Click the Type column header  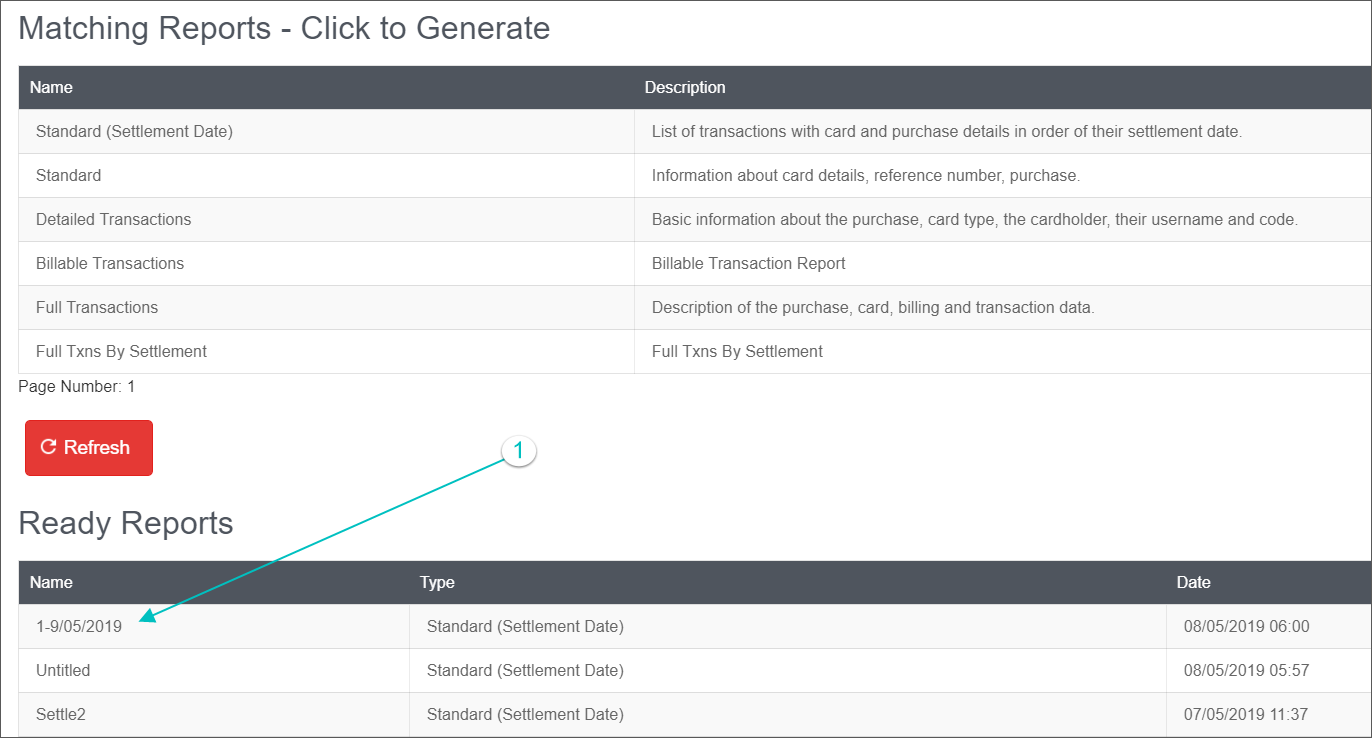[x=437, y=582]
